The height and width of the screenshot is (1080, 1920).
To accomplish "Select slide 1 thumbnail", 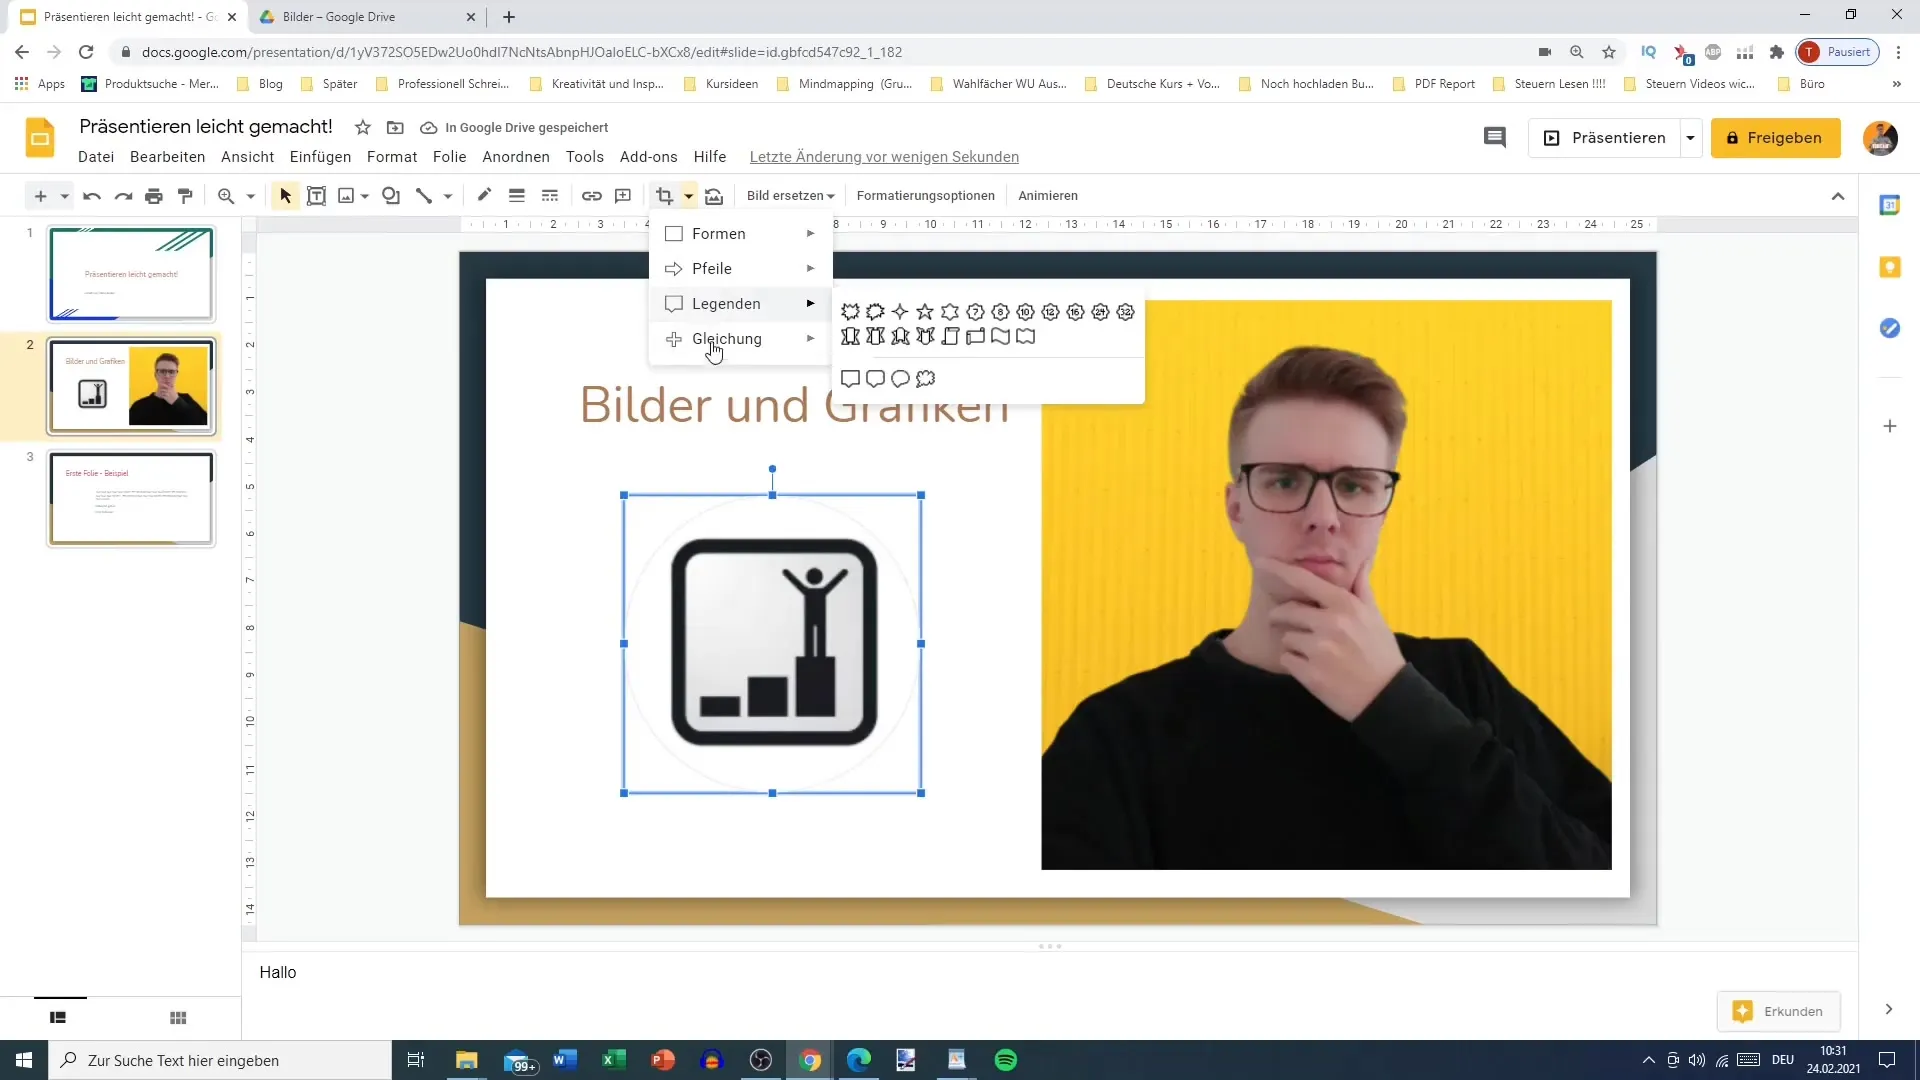I will pos(131,274).
